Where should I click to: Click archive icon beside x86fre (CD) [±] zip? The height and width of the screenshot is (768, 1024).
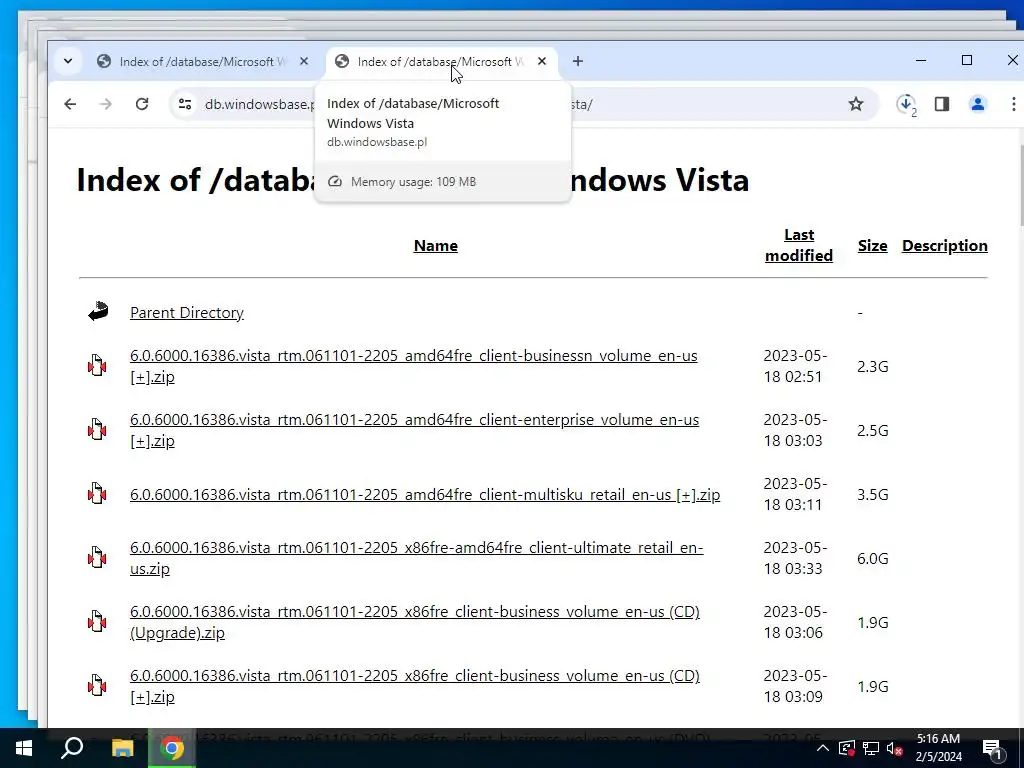[97, 686]
